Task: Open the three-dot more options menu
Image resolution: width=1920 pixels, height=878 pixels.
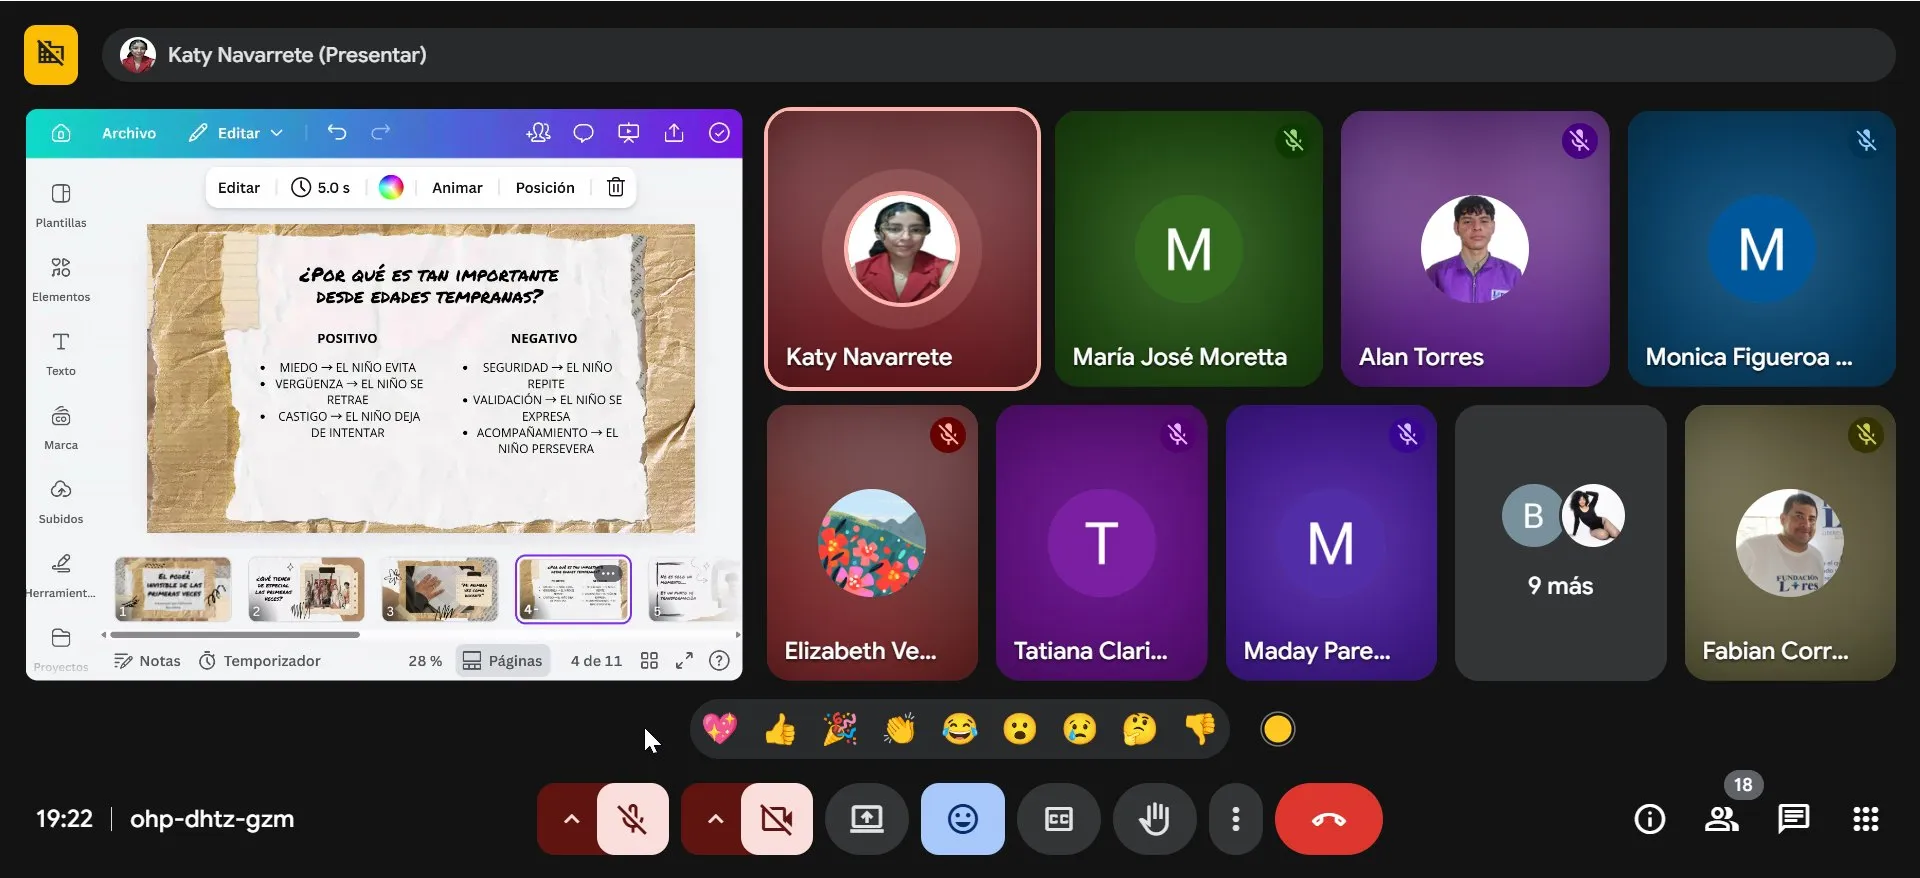Action: (x=1236, y=819)
